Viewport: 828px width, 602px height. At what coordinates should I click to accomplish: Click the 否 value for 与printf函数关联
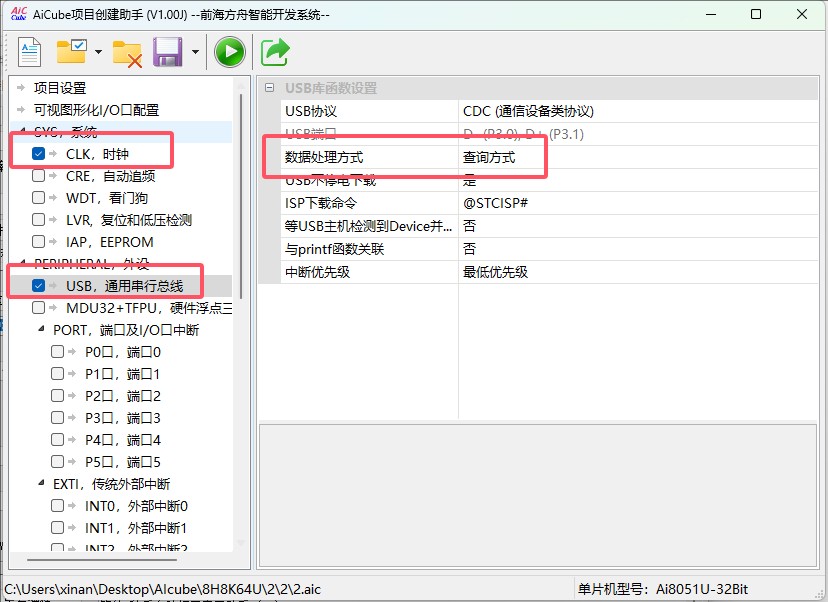tap(469, 249)
